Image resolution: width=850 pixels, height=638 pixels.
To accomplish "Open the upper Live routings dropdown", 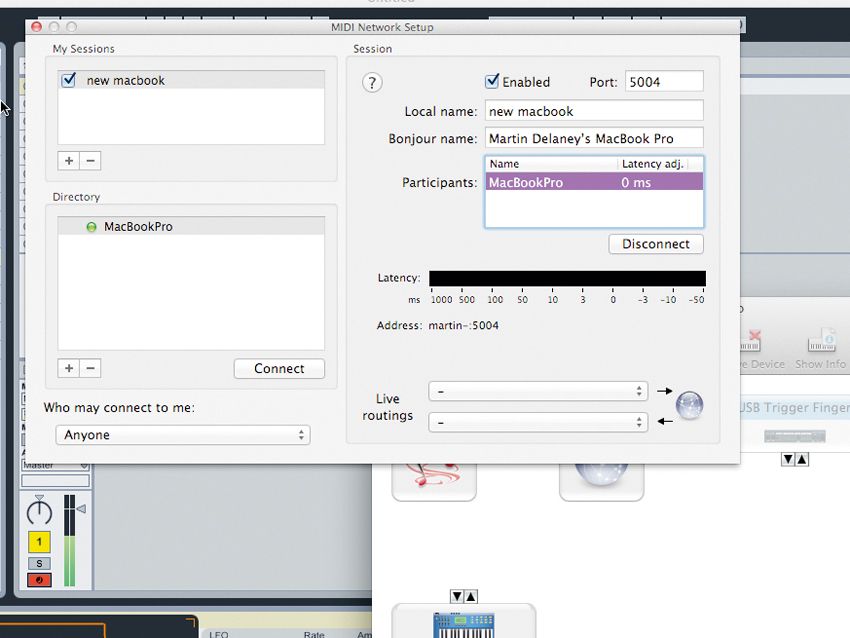I will [537, 391].
